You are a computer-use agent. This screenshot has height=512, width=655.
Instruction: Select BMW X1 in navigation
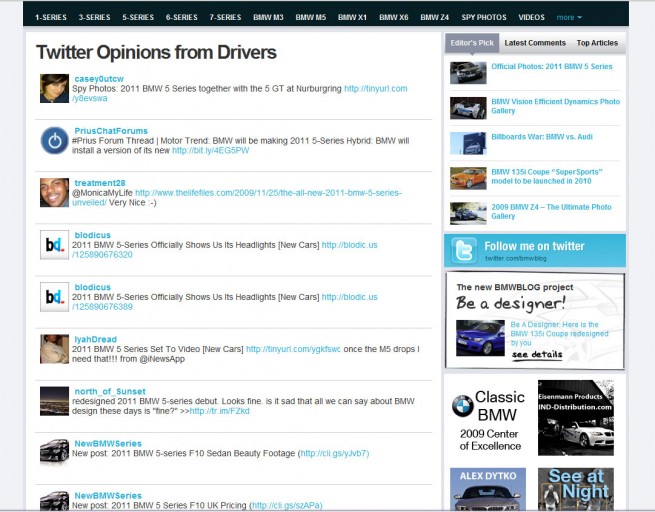(352, 17)
